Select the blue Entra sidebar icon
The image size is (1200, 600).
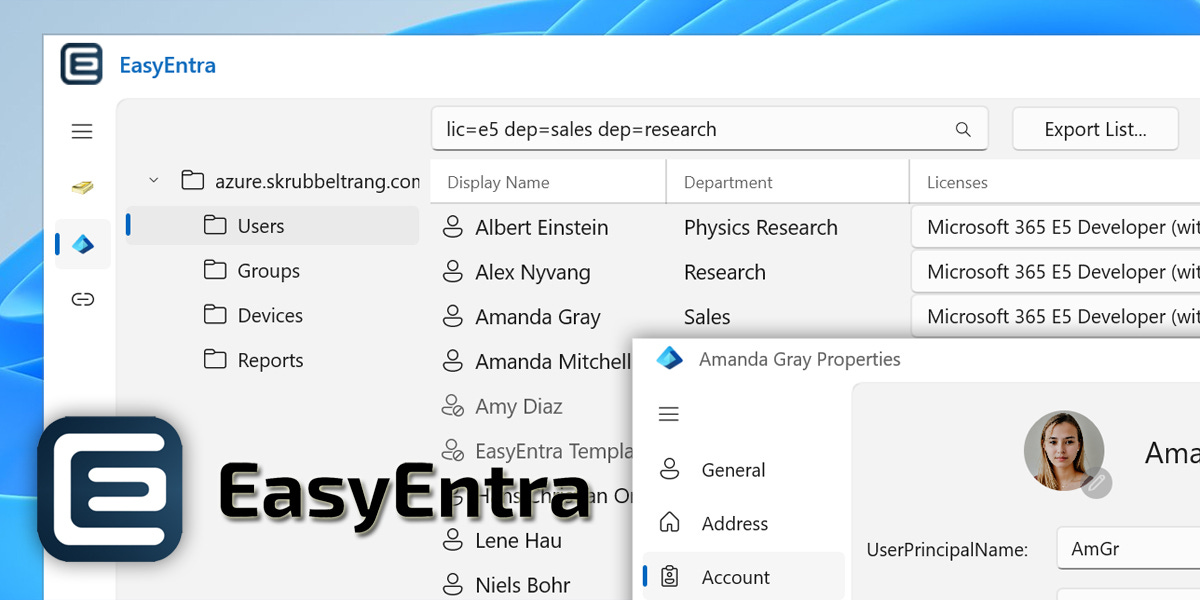click(83, 244)
